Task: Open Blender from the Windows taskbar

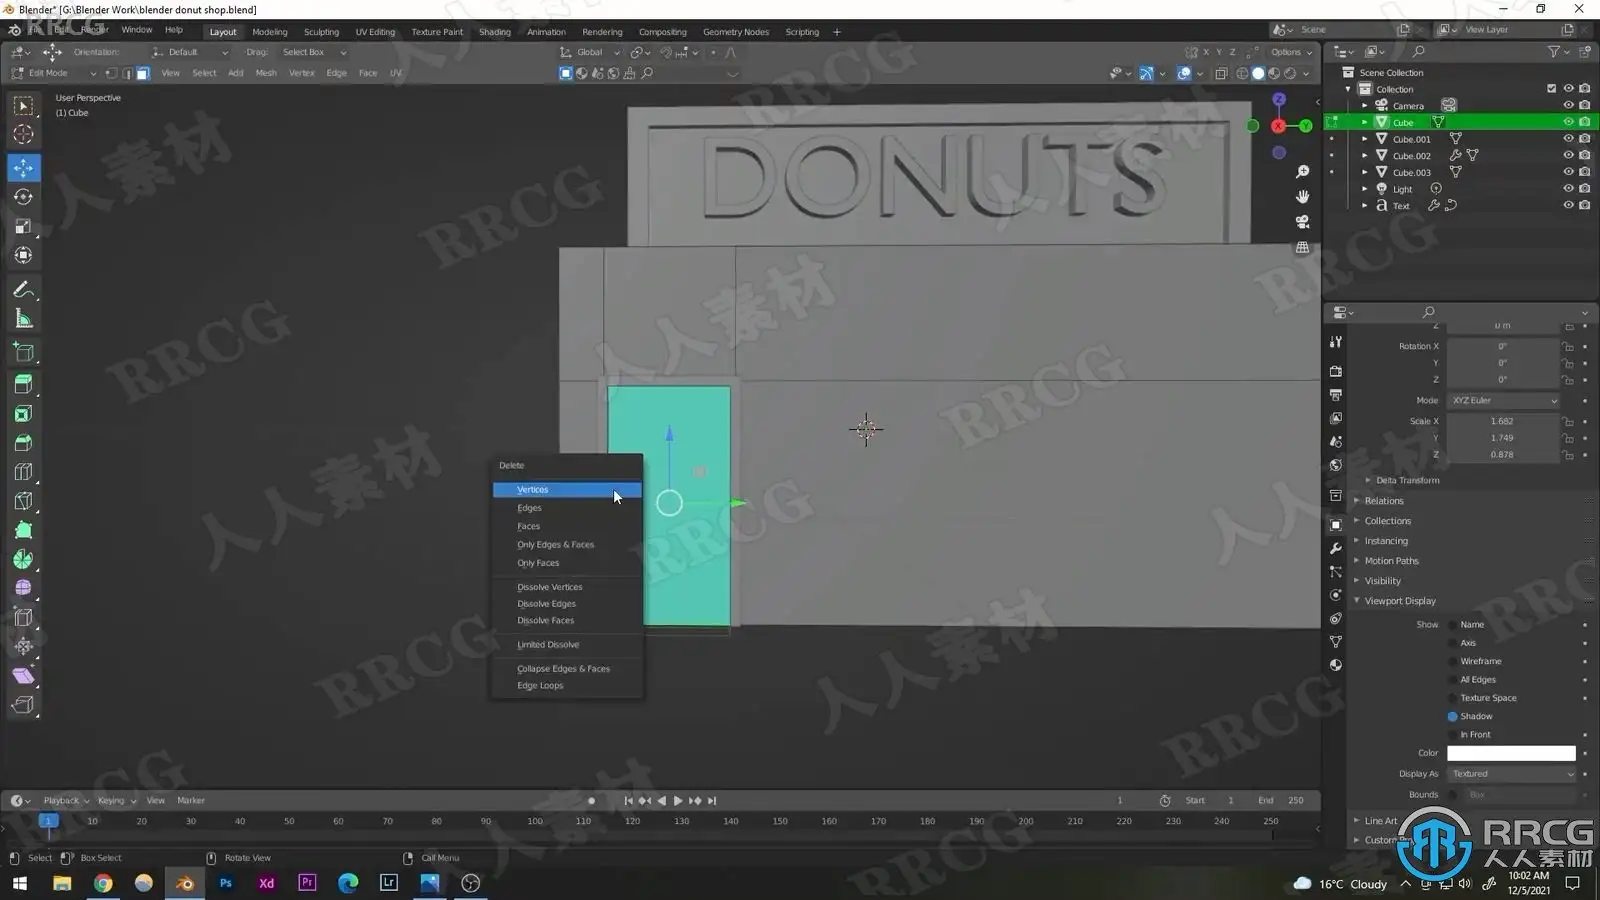Action: point(185,883)
